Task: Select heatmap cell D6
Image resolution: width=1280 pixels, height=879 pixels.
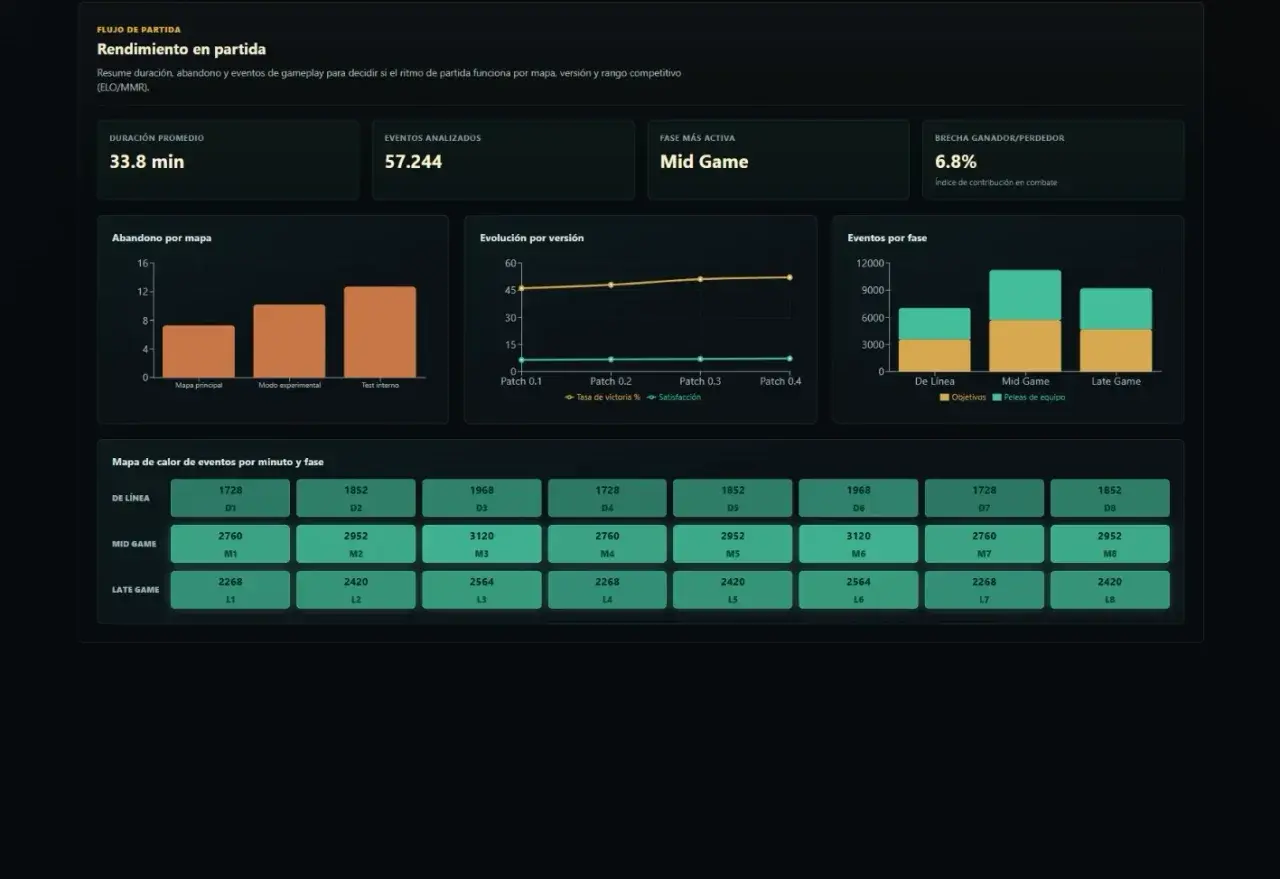Action: pyautogui.click(x=858, y=498)
